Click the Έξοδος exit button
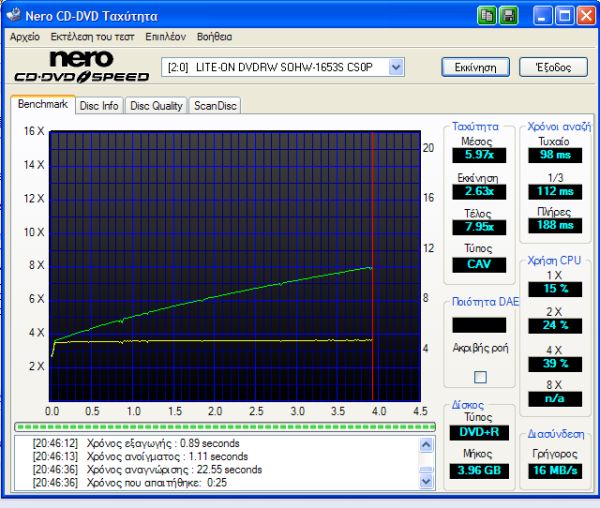600x508 pixels. pyautogui.click(x=553, y=67)
